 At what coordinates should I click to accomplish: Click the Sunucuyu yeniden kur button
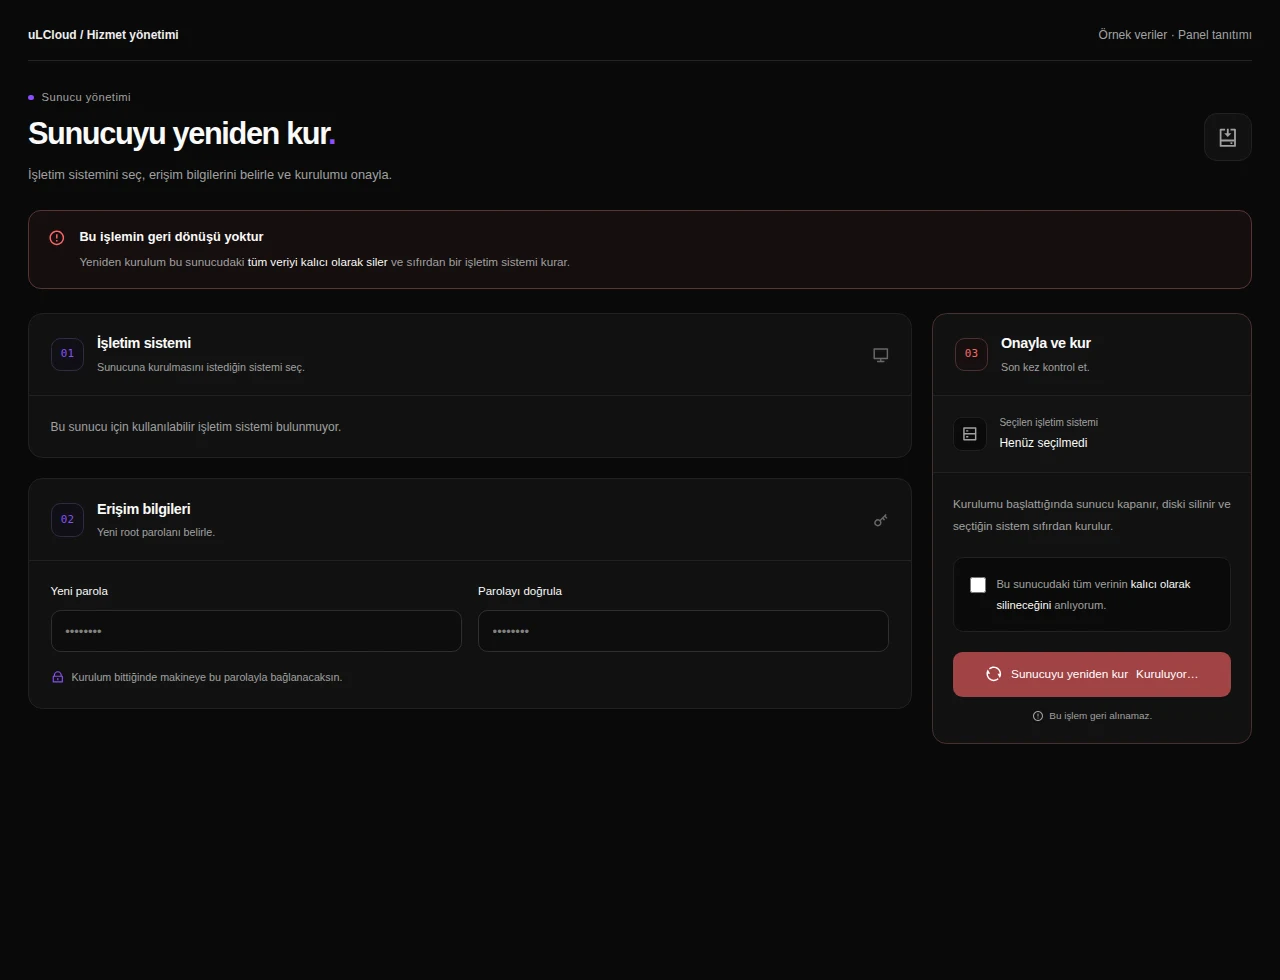1092,674
